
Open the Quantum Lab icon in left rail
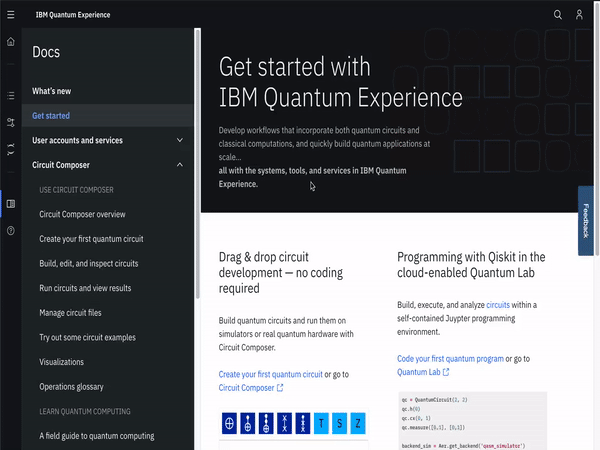pyautogui.click(x=11, y=149)
